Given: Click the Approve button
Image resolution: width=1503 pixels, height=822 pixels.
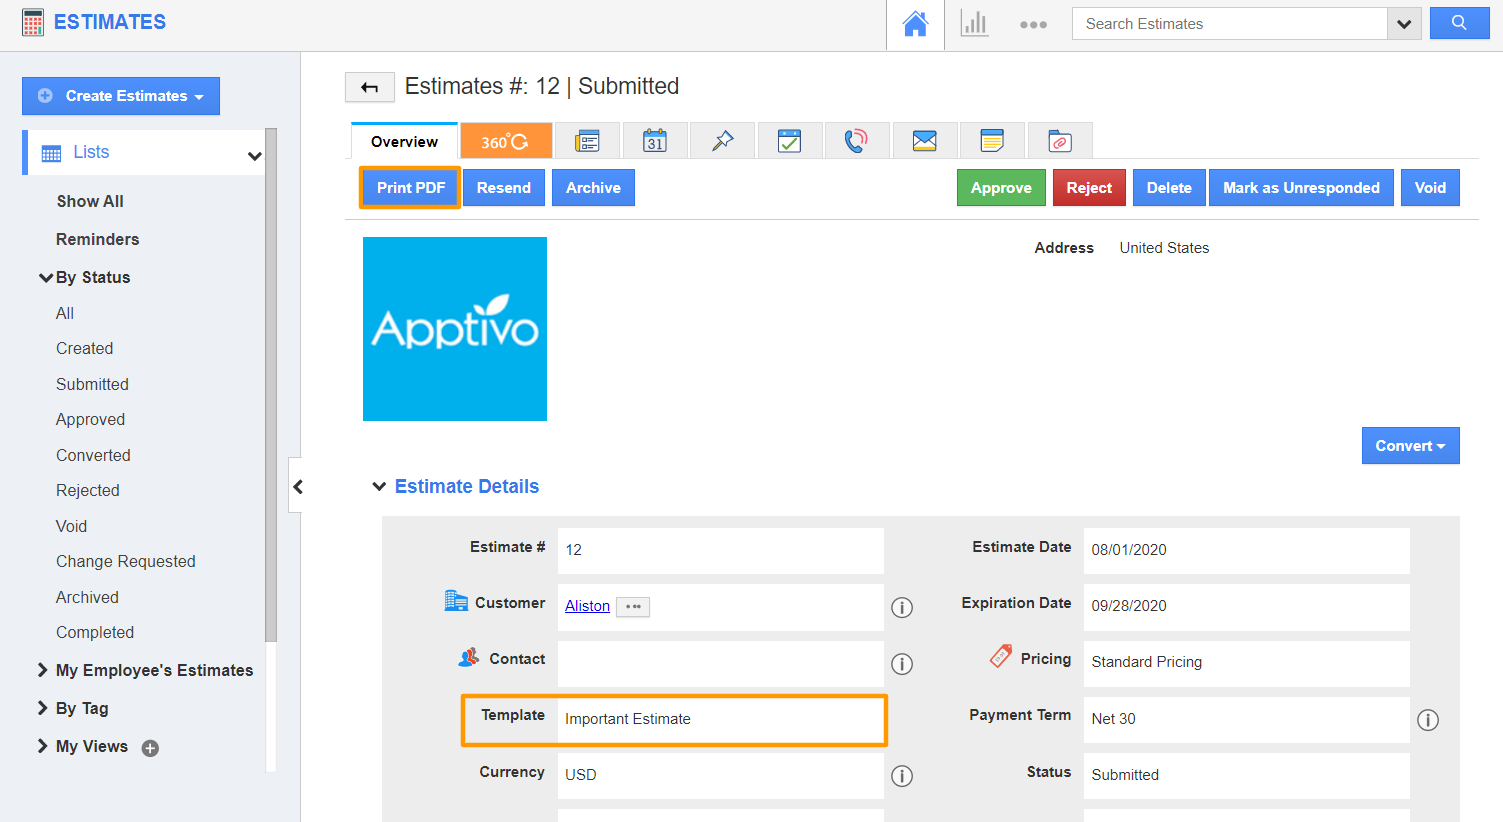Looking at the screenshot, I should click(1001, 187).
